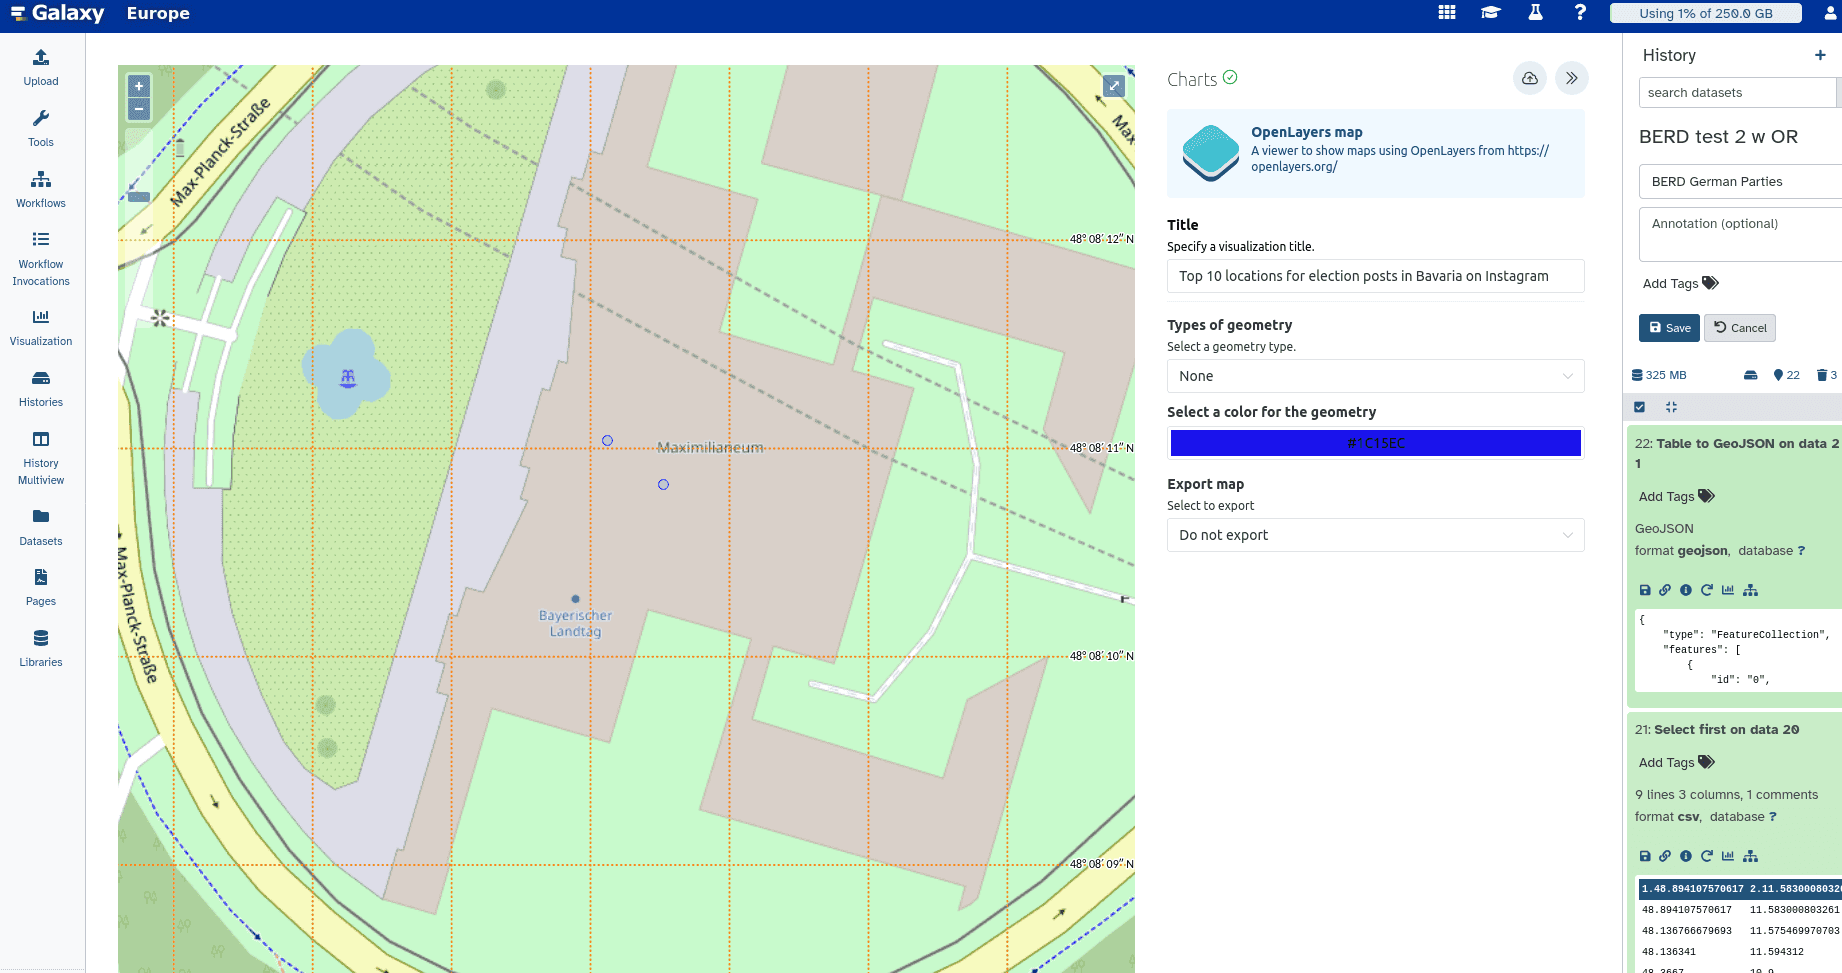Go to Visualization in the sidebar

pos(41,327)
